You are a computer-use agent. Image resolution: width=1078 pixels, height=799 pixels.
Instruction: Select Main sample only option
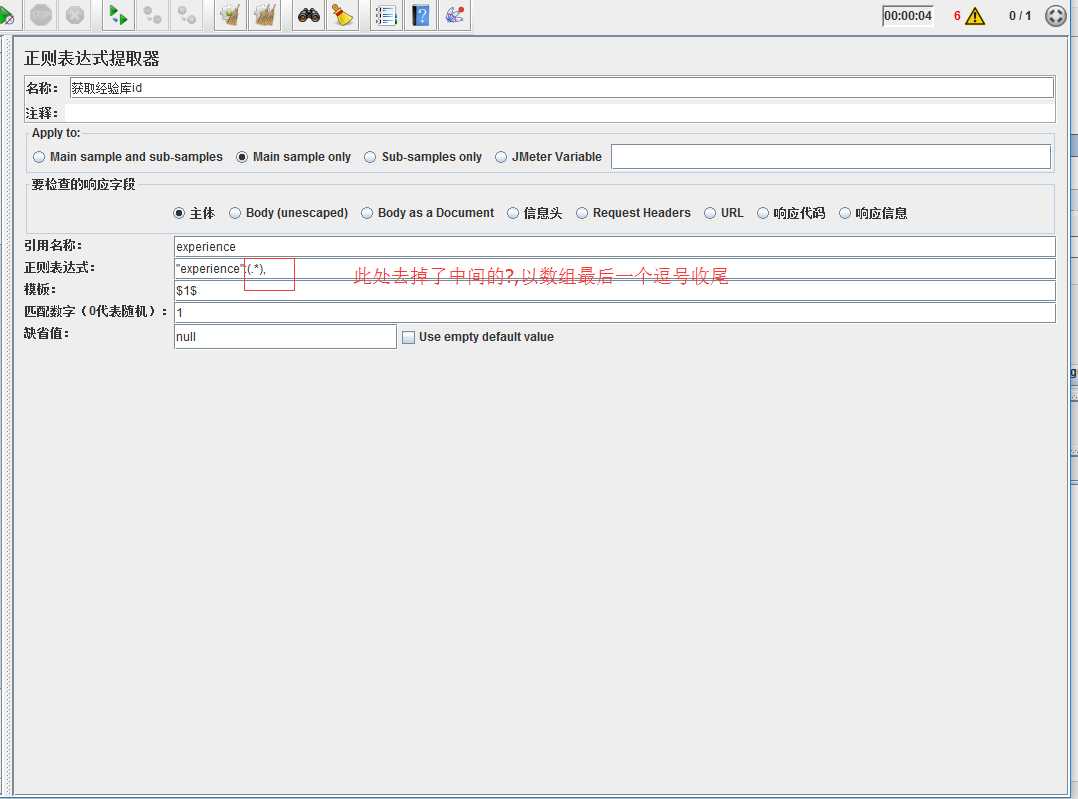tap(294, 157)
